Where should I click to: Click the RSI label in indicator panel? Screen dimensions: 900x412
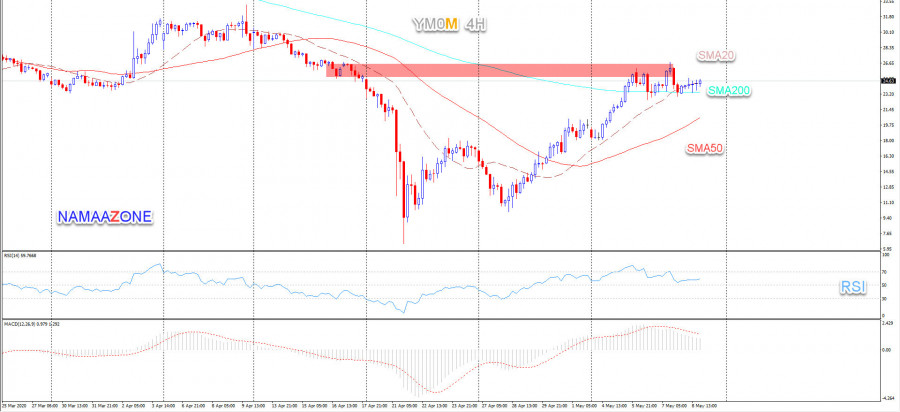coord(852,287)
